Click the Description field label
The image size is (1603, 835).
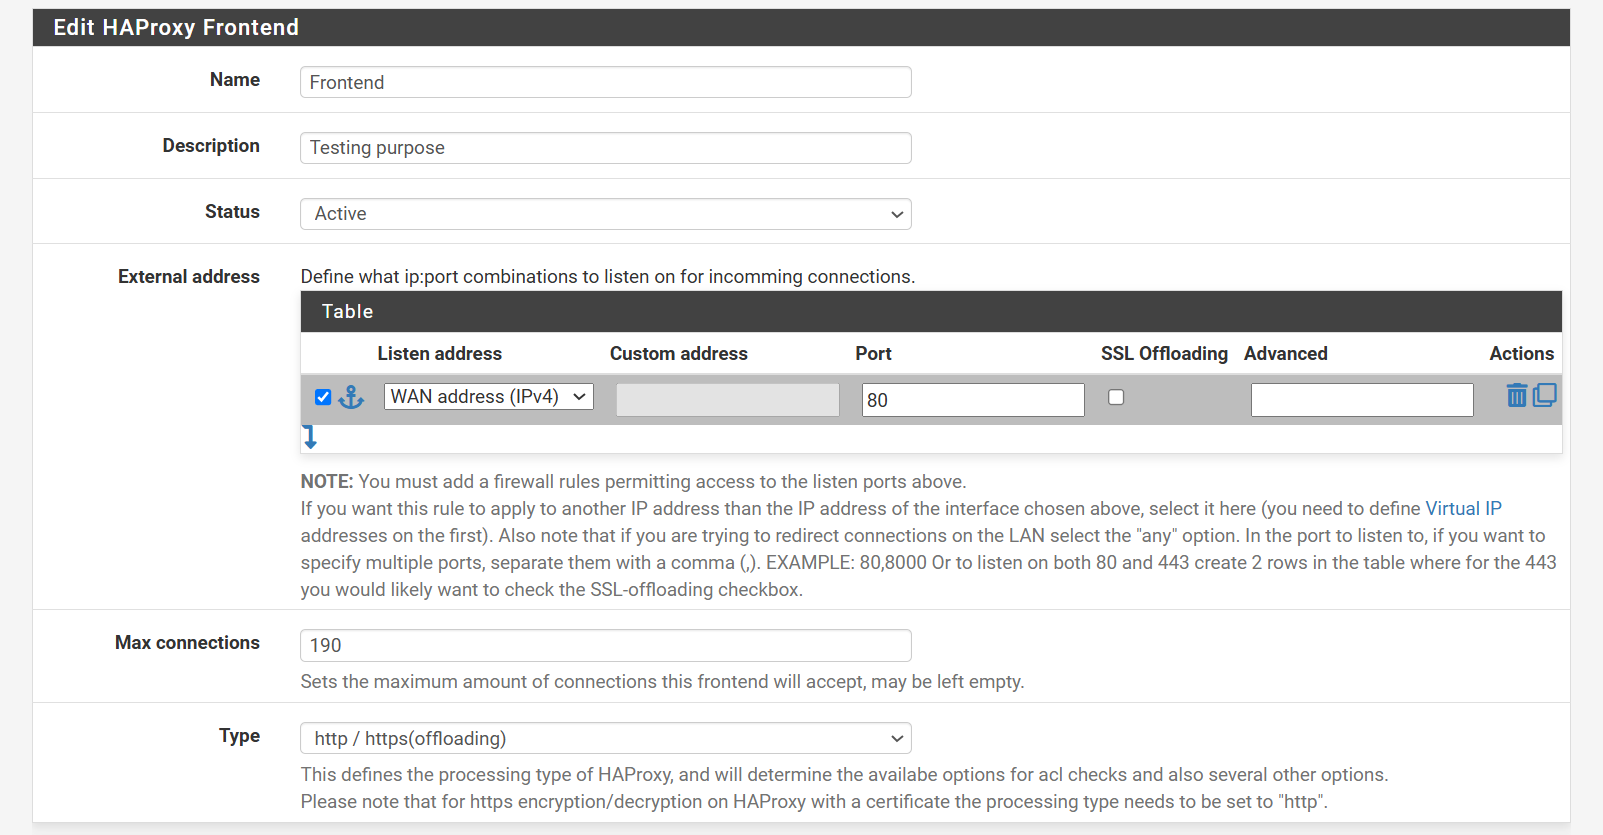coord(211,146)
